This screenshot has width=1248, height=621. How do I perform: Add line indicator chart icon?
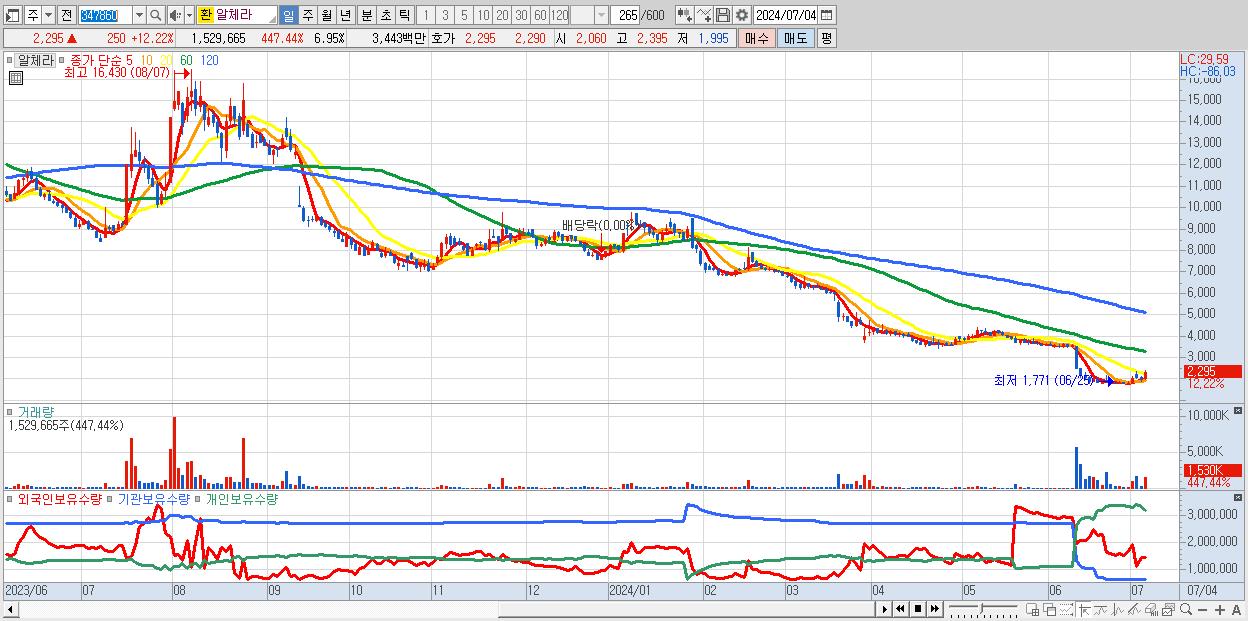704,15
